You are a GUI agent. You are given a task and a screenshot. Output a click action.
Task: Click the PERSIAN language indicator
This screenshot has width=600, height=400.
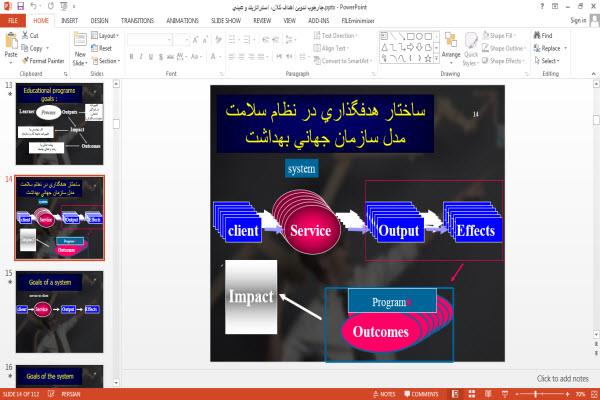pos(71,394)
